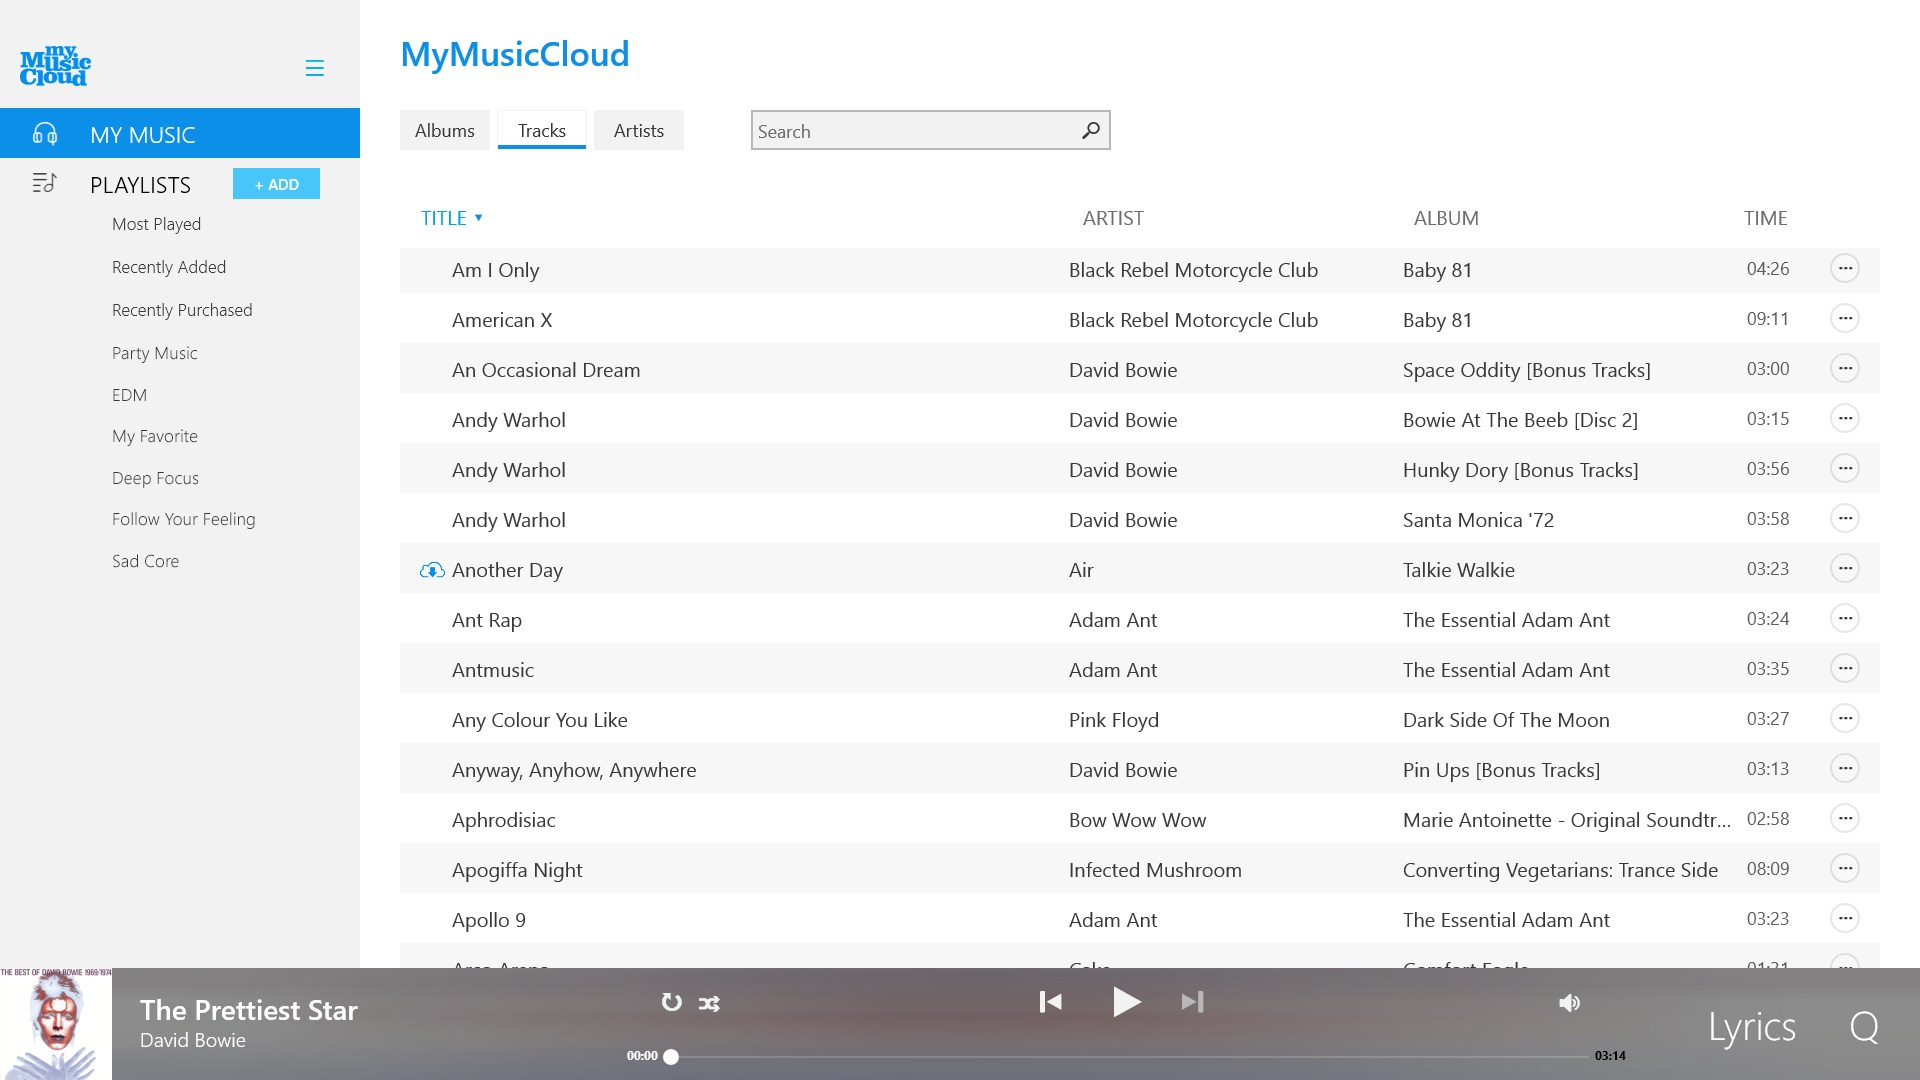This screenshot has height=1080, width=1920.
Task: Click the MyMusicCloud page title
Action: pos(515,54)
